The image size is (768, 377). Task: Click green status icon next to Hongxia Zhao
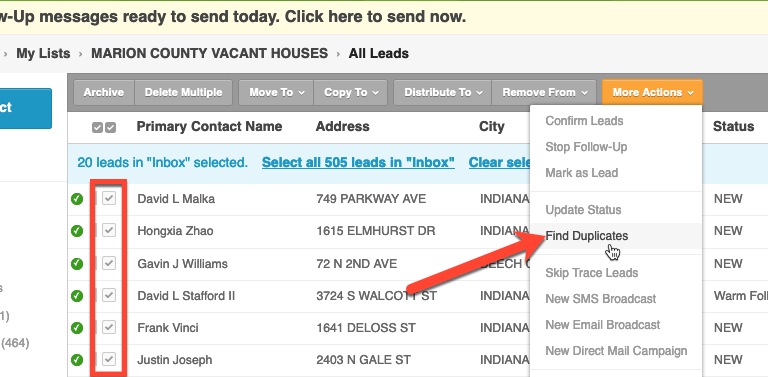click(x=77, y=231)
